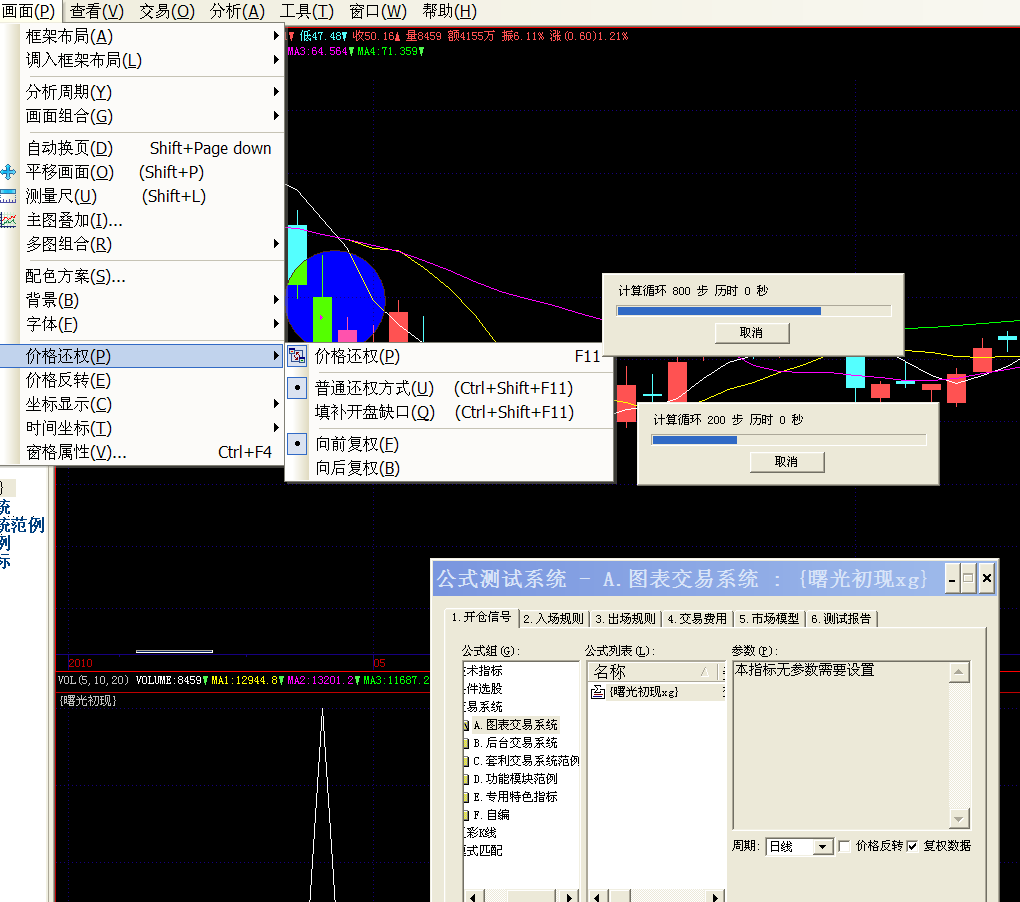1020x902 pixels.
Task: Click the 主图叠加 chart overlay icon
Action: tap(9, 220)
